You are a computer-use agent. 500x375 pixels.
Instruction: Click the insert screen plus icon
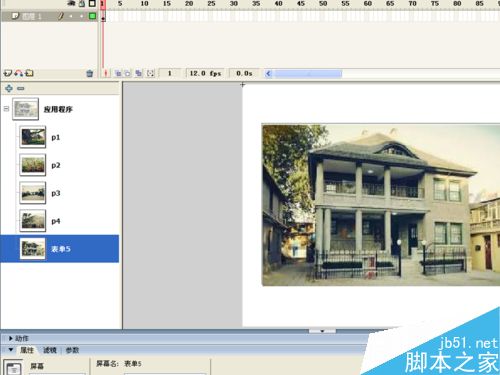pos(9,88)
